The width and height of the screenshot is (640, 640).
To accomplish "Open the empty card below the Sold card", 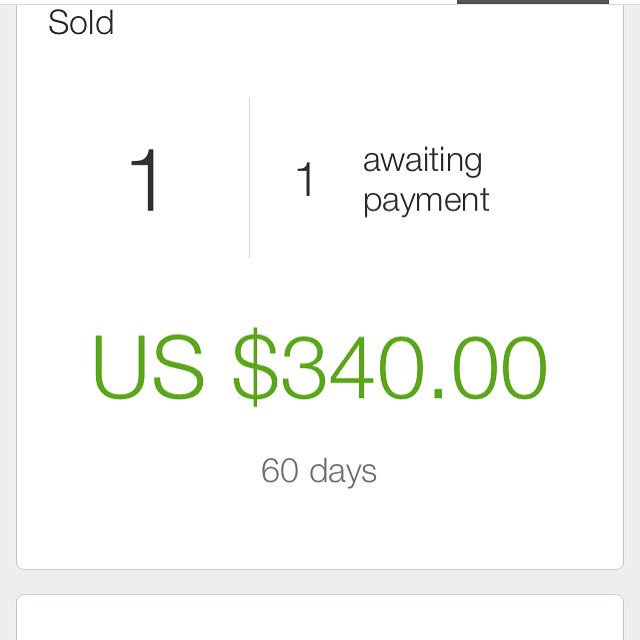I will coord(320,617).
